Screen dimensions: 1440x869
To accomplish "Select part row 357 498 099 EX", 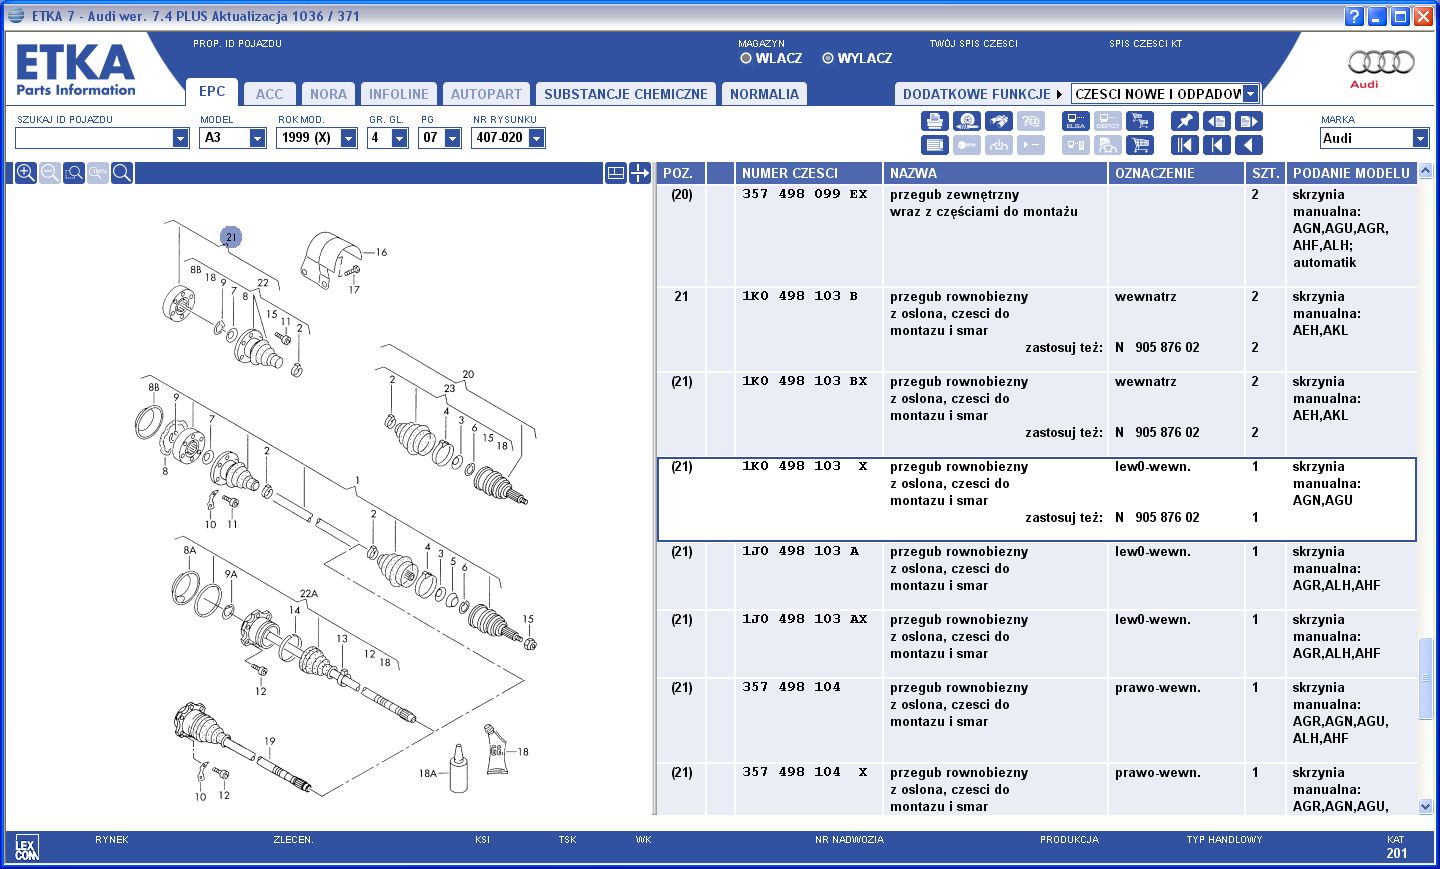I will click(1036, 236).
